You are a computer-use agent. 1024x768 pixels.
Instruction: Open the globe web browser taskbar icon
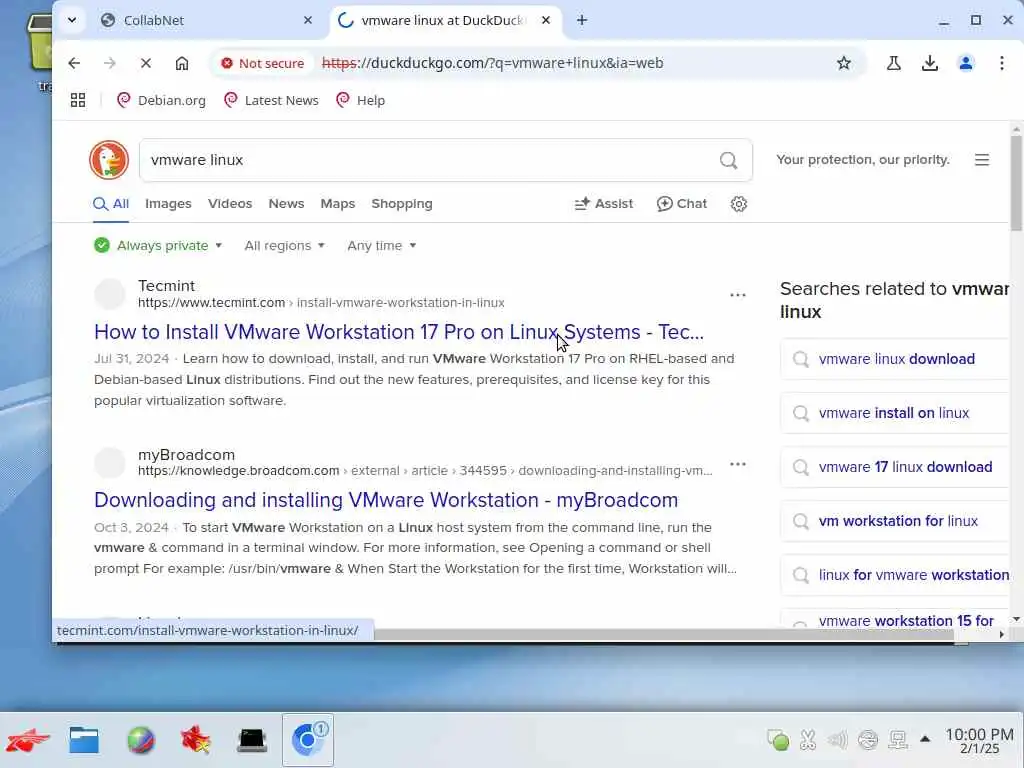pyautogui.click(x=140, y=740)
